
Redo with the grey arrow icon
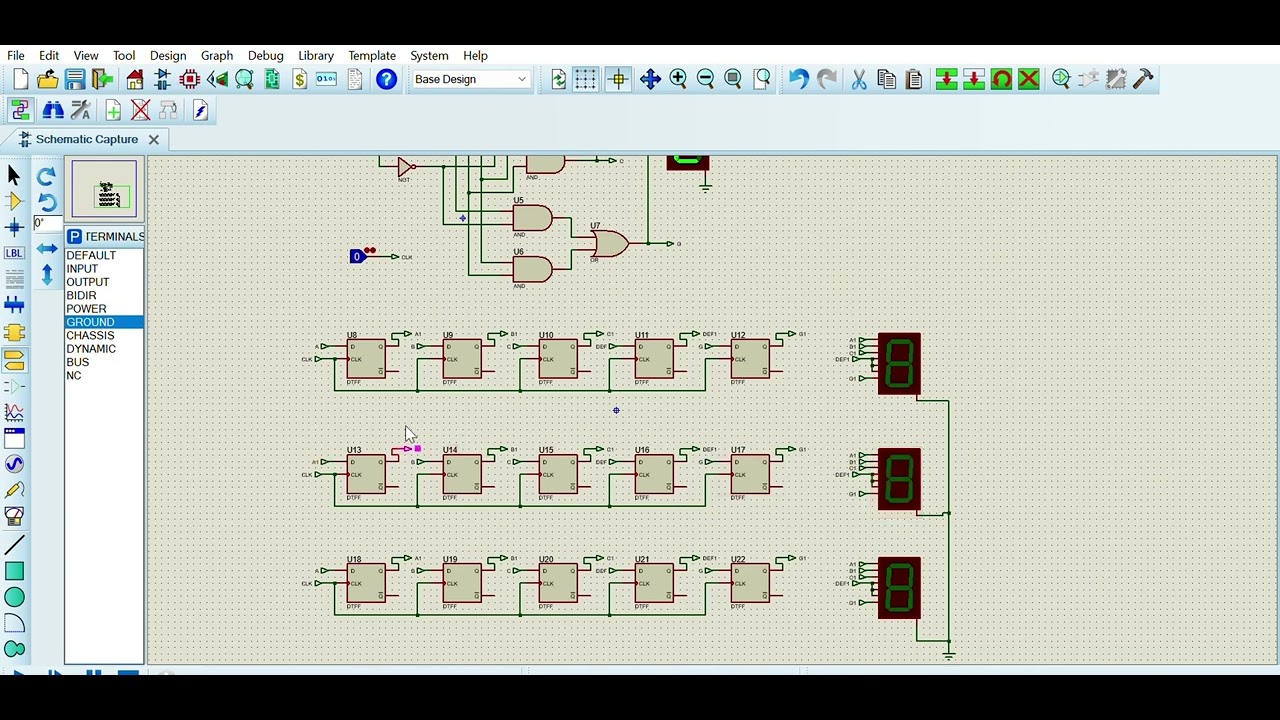click(x=826, y=79)
